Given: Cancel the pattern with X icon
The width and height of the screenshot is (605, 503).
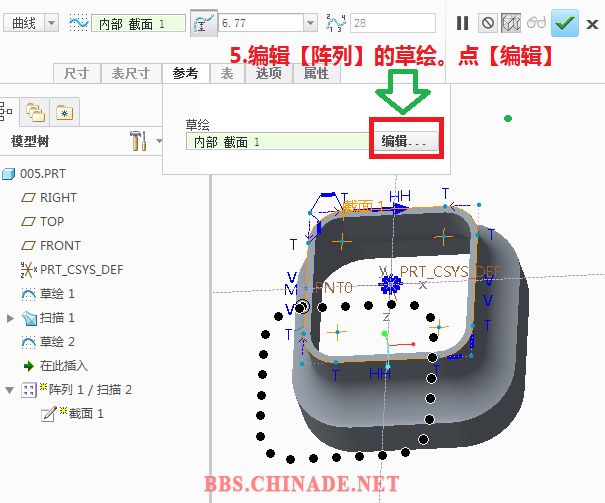Looking at the screenshot, I should (x=592, y=24).
